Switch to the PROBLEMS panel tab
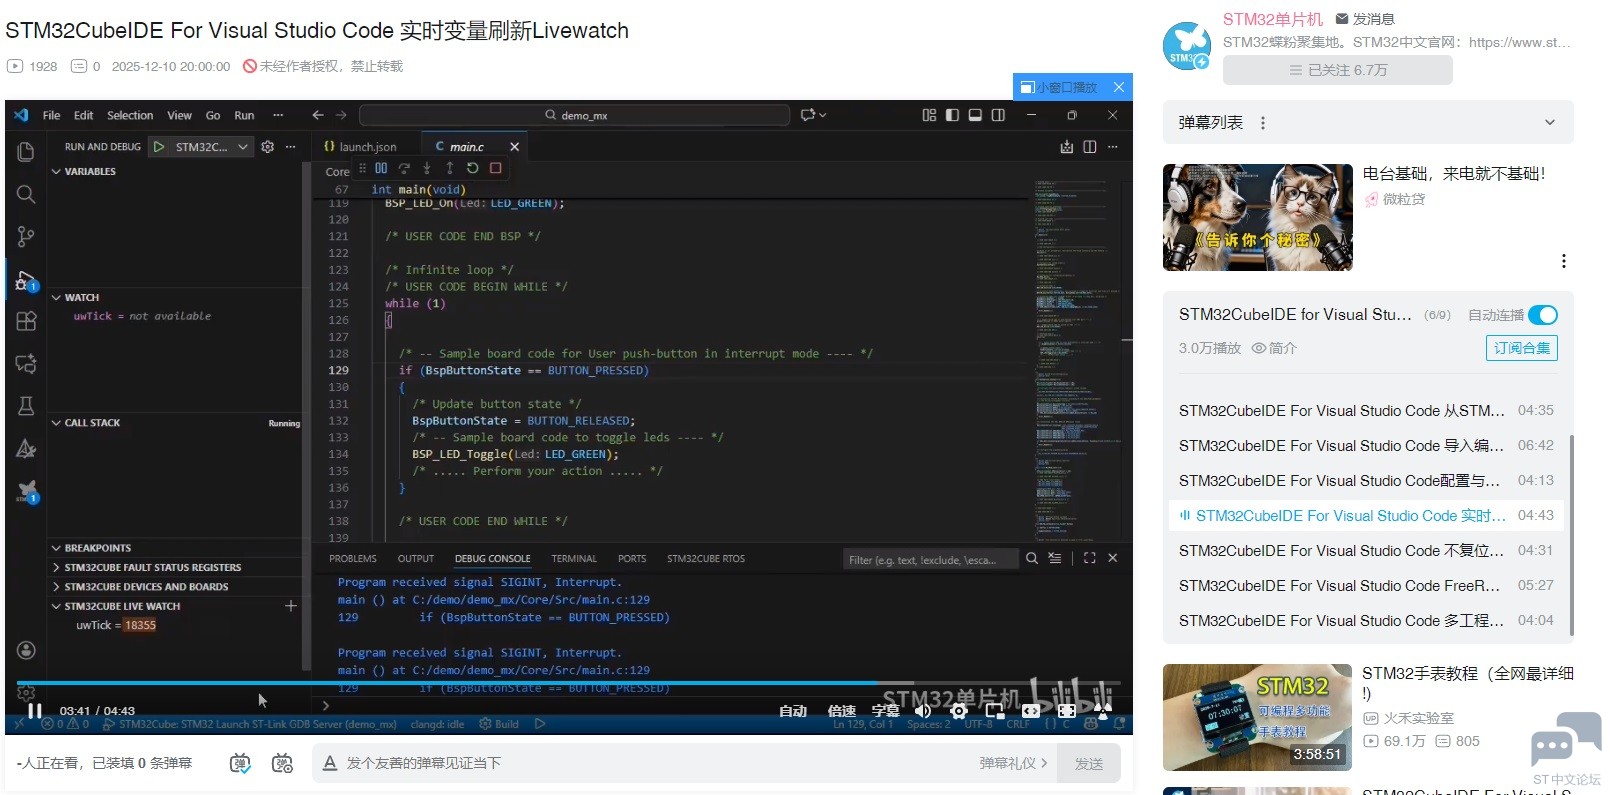The height and width of the screenshot is (795, 1610). click(x=353, y=558)
